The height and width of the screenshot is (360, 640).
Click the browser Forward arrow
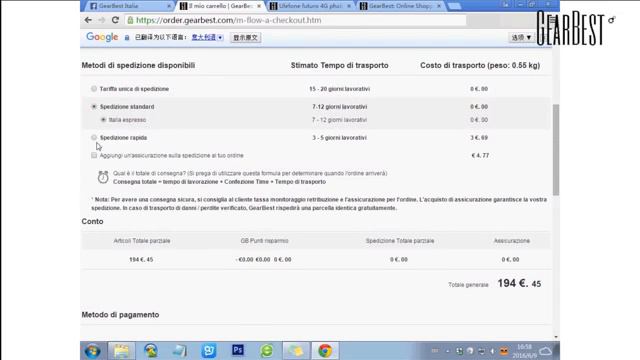click(102, 20)
